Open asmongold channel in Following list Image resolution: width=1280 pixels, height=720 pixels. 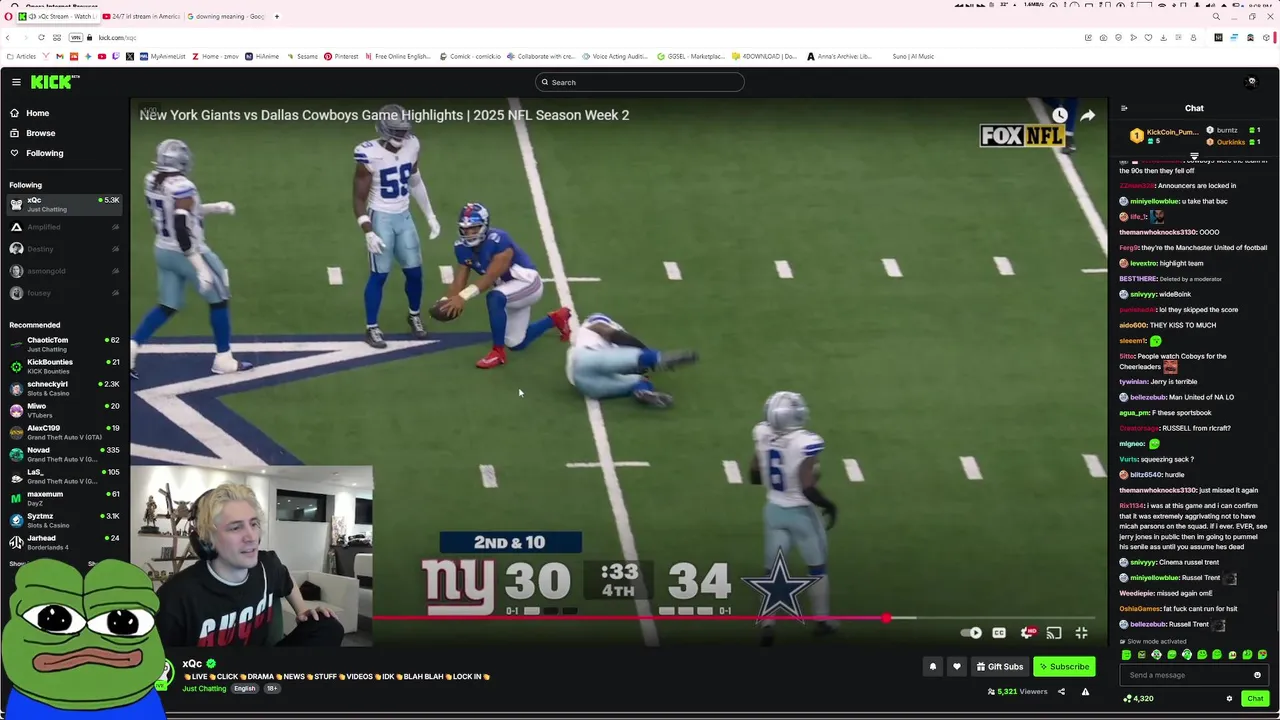pyautogui.click(x=64, y=271)
